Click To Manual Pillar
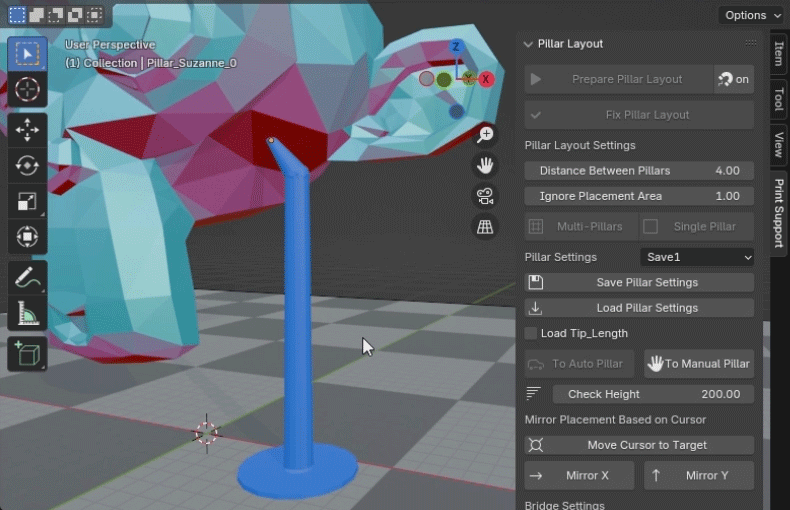 click(x=699, y=364)
